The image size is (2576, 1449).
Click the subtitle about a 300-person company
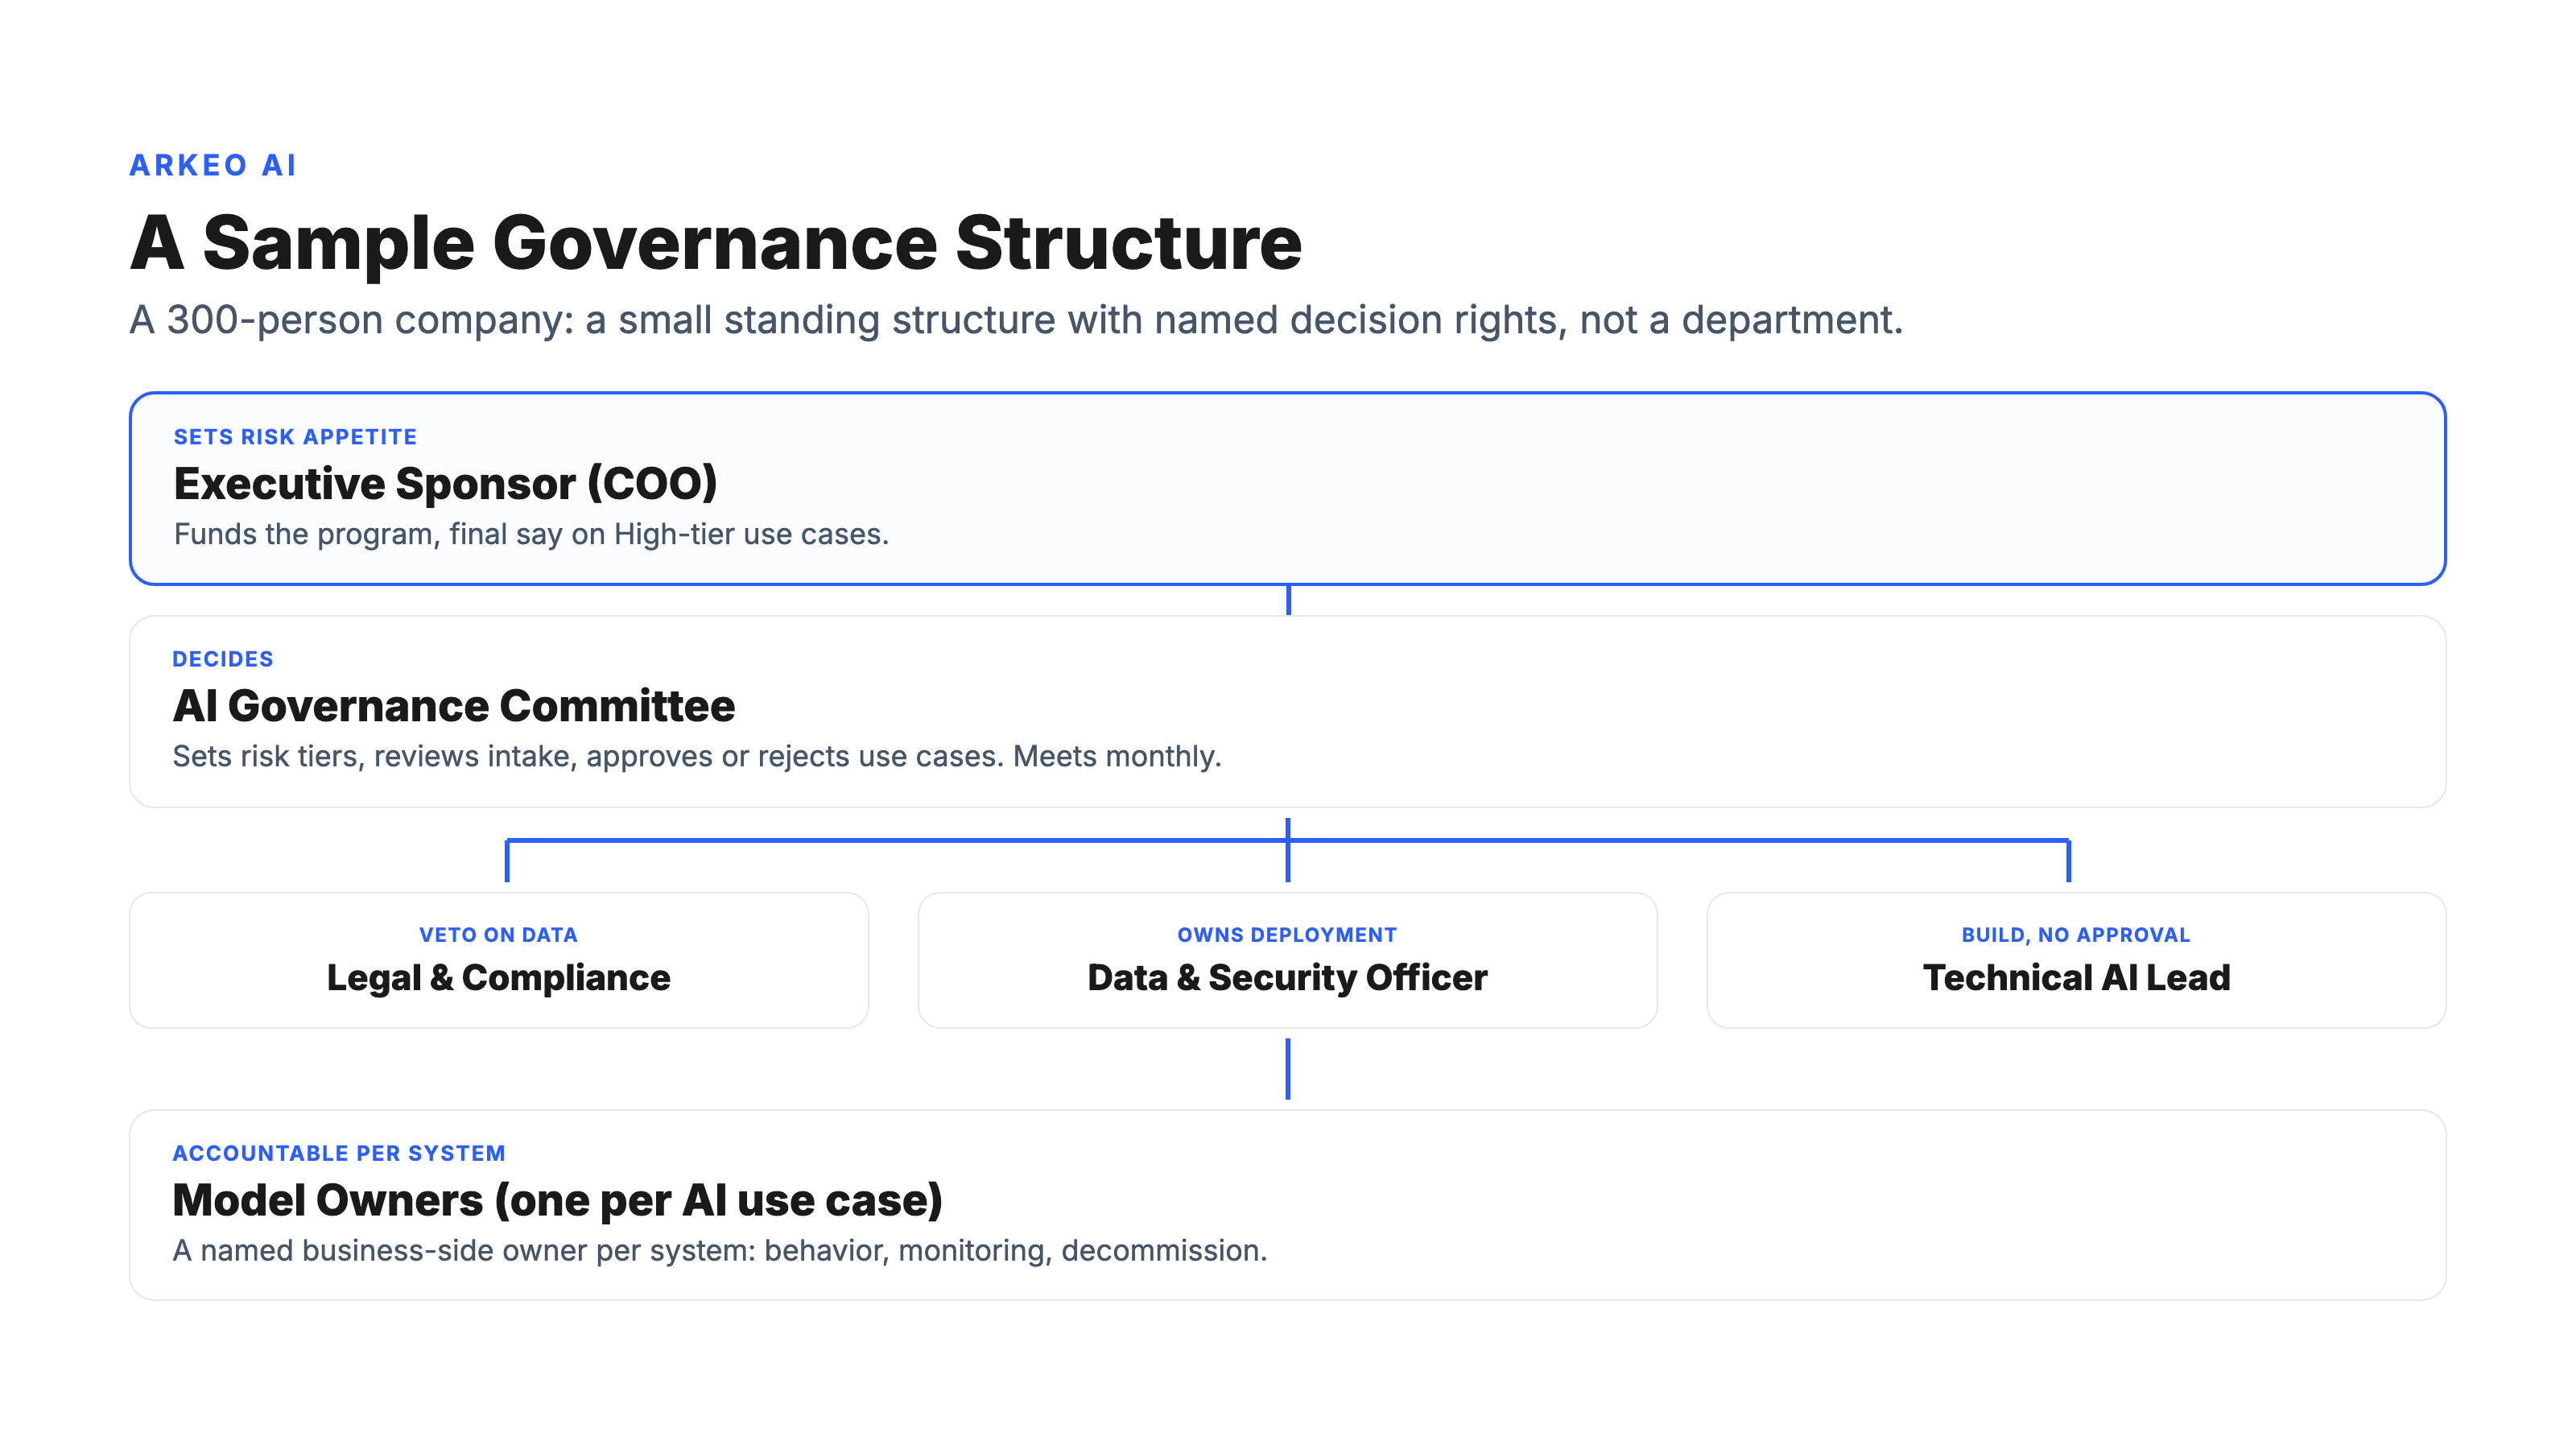point(1016,320)
